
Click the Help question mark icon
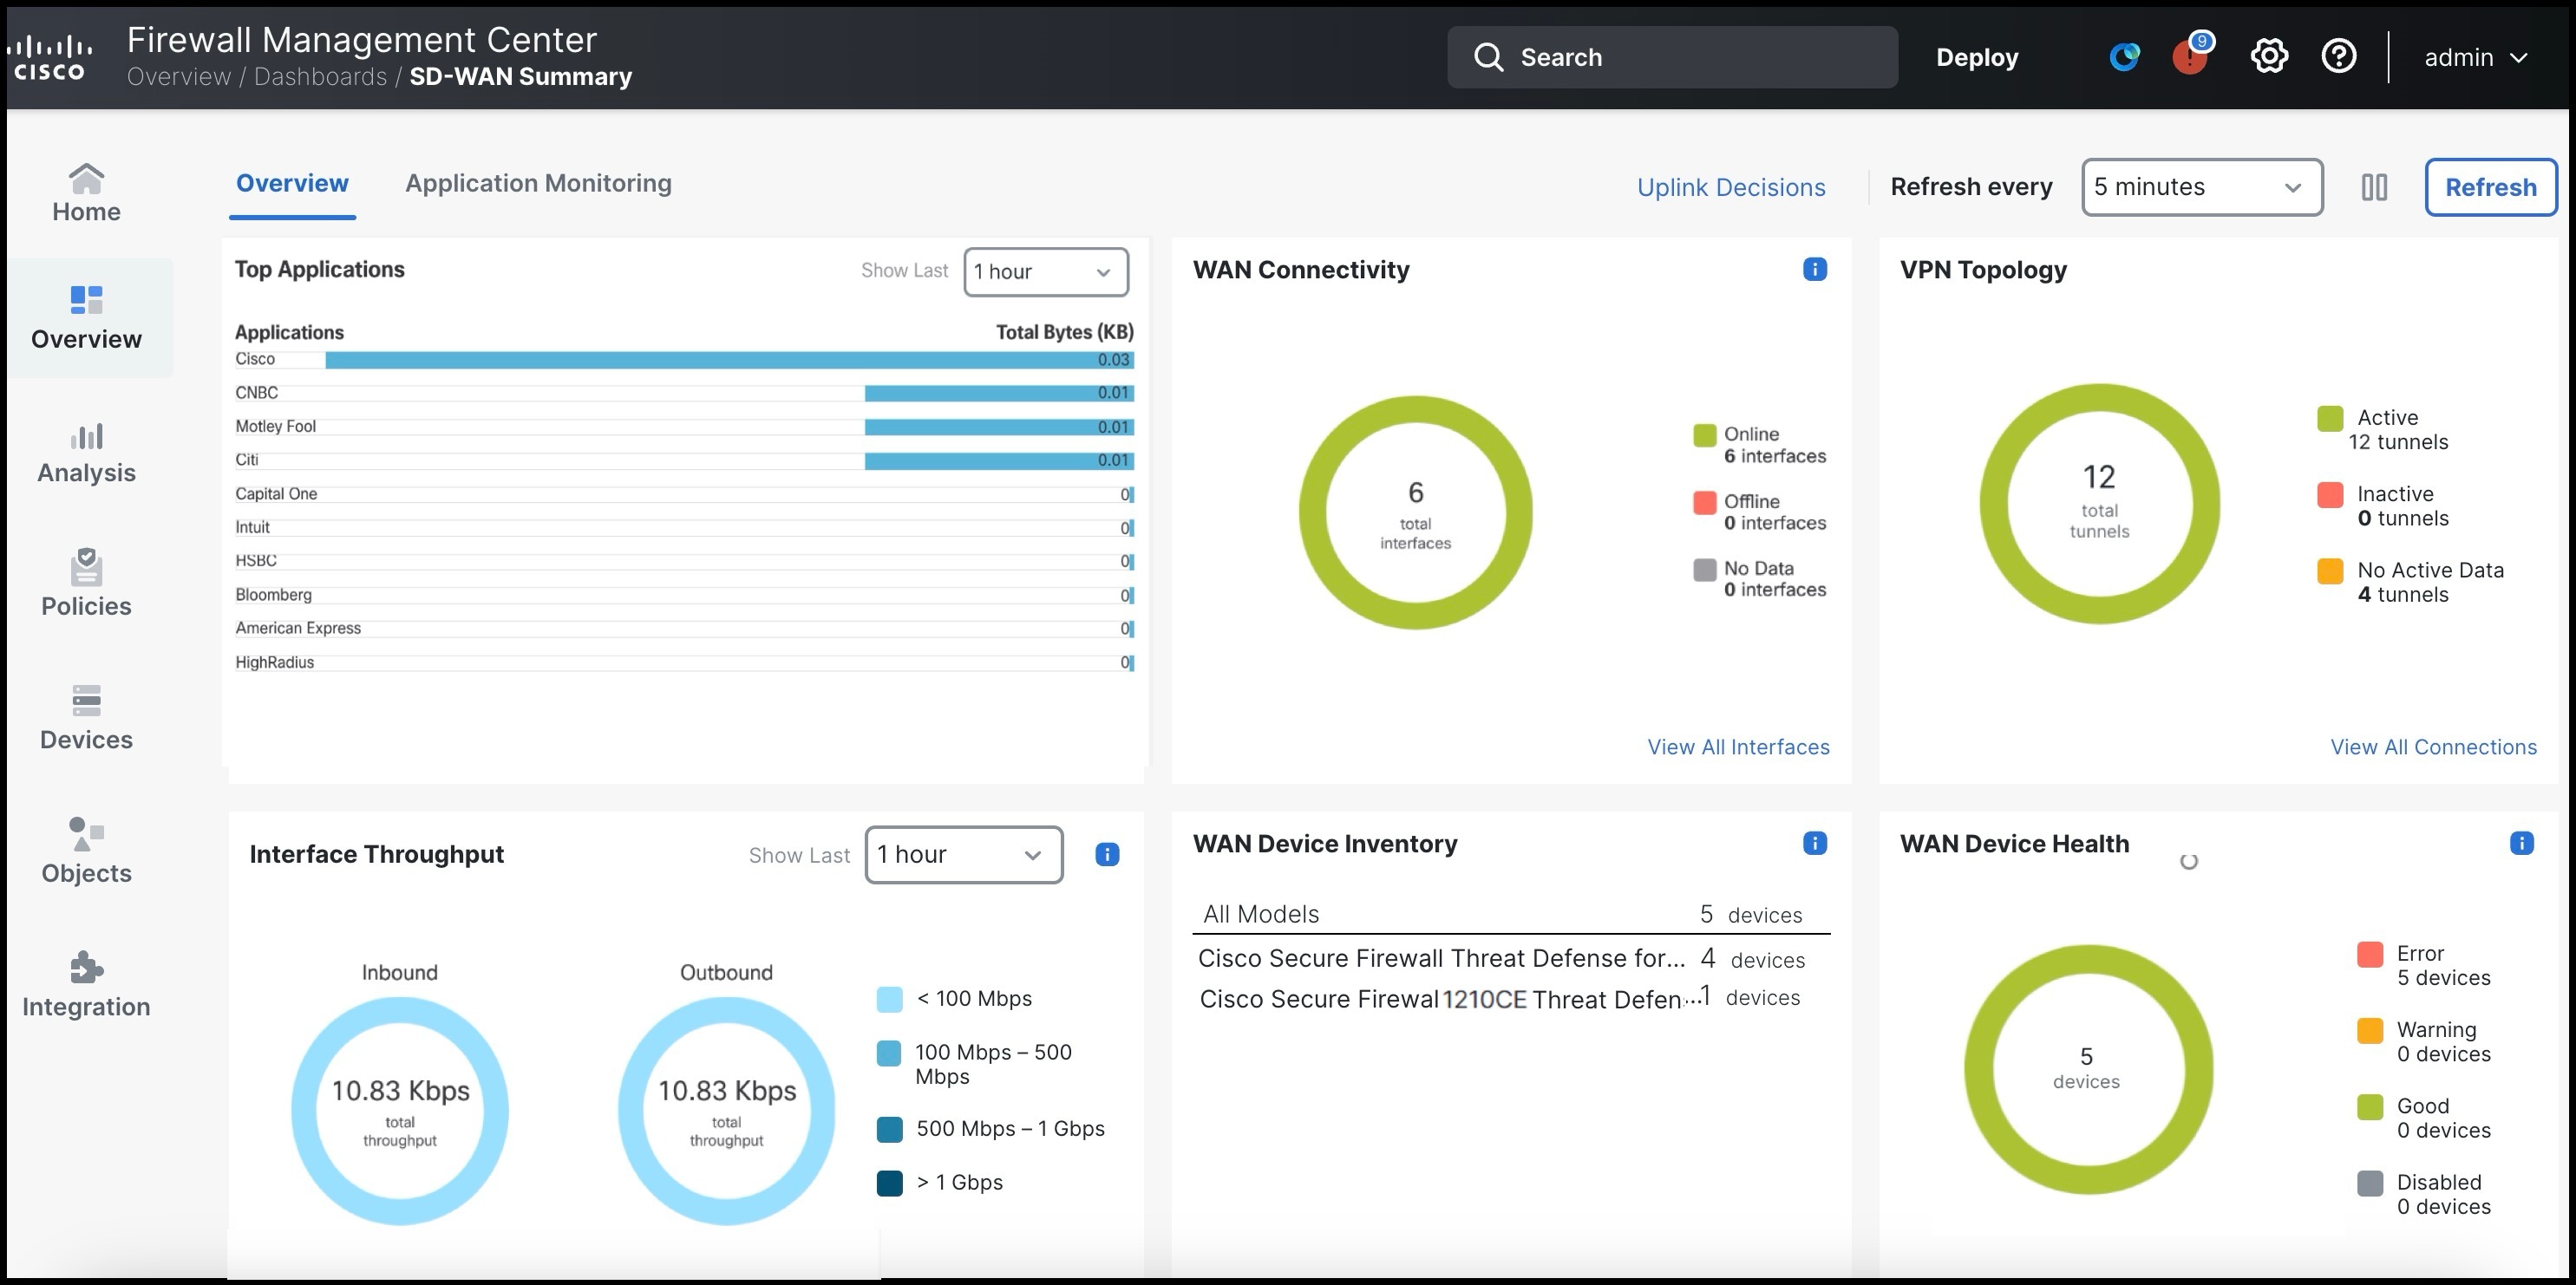coord(2339,57)
